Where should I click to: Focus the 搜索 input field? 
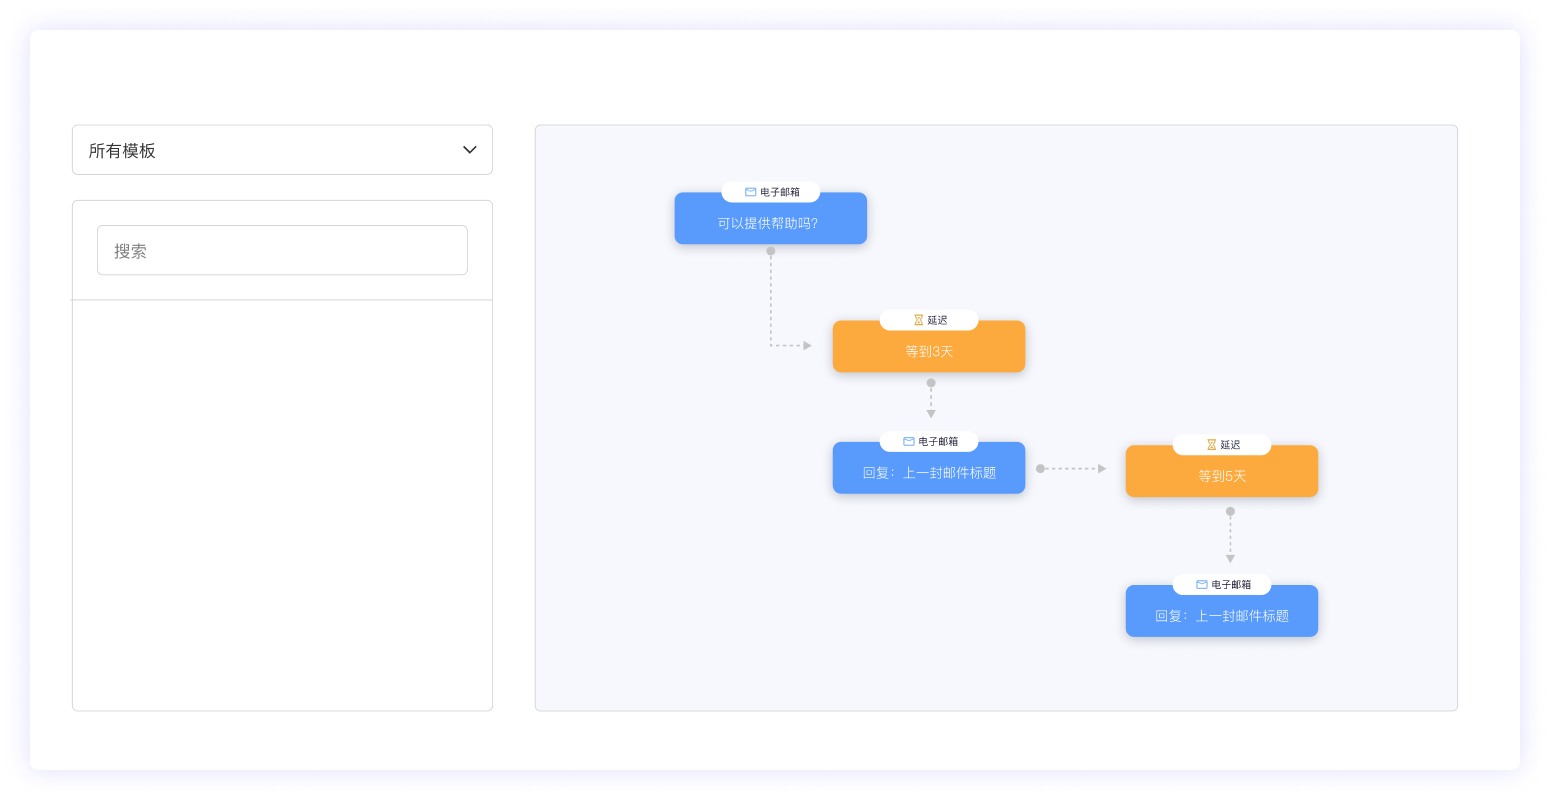[282, 250]
